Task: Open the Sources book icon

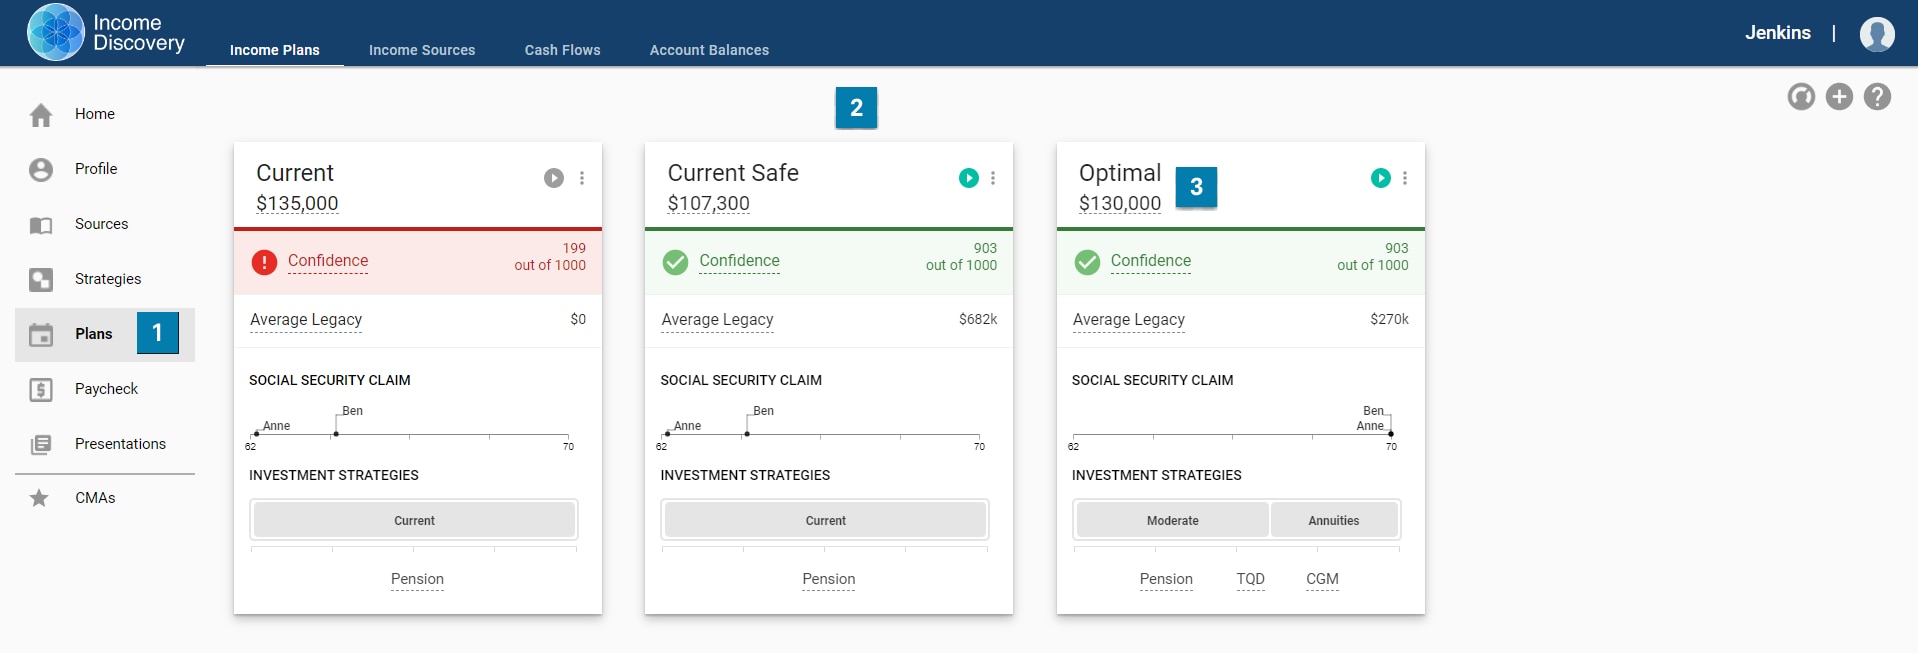Action: click(41, 225)
